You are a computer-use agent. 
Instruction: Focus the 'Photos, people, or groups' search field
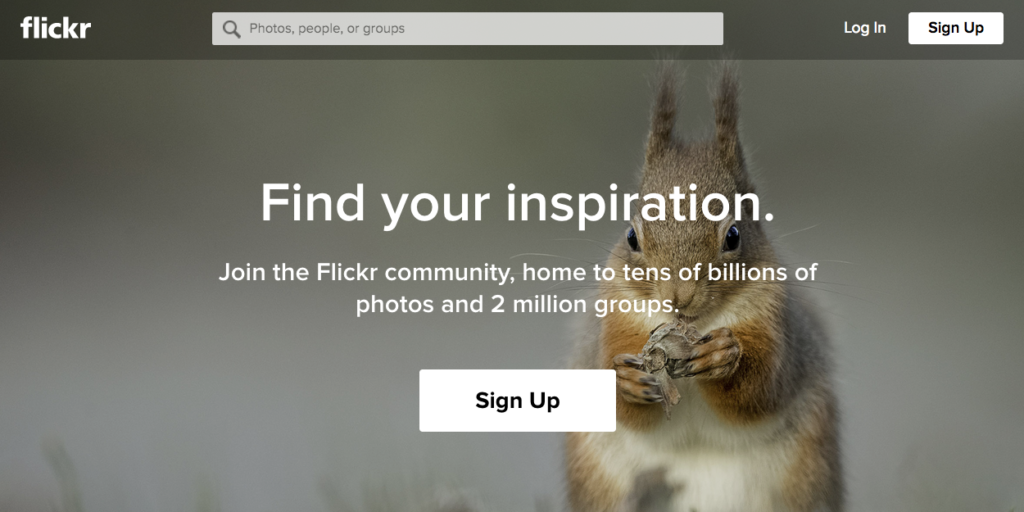pyautogui.click(x=467, y=29)
